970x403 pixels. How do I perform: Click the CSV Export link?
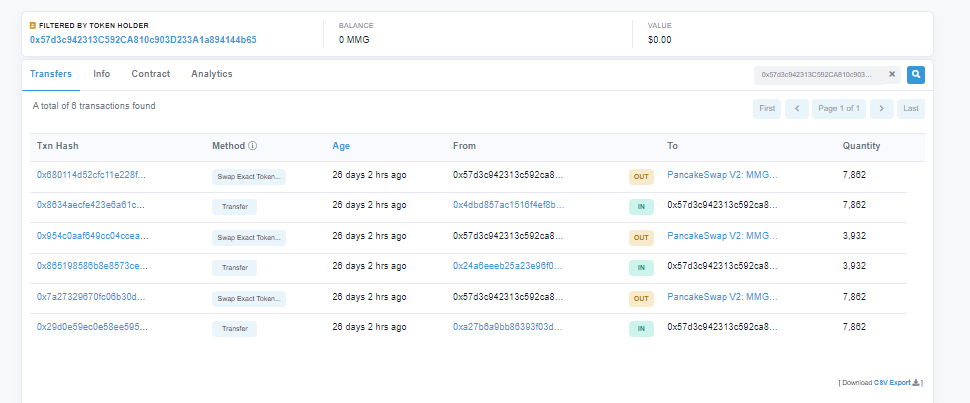click(892, 383)
